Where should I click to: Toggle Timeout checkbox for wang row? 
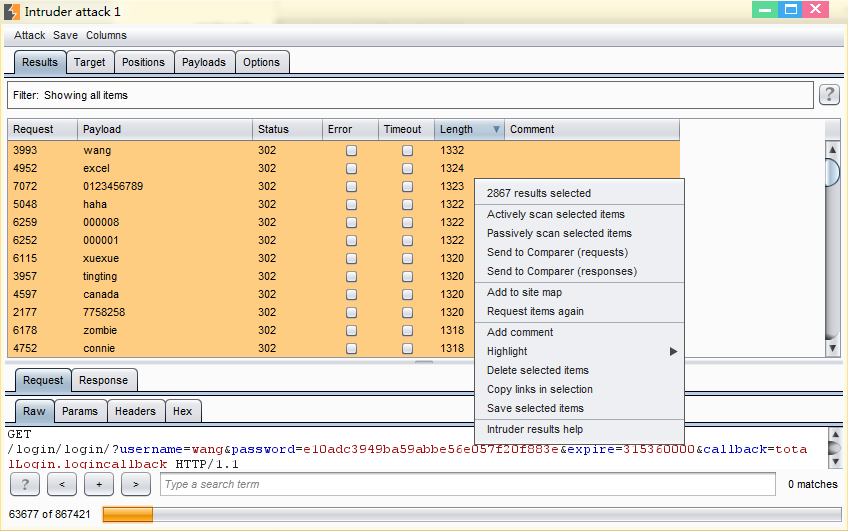(x=407, y=150)
